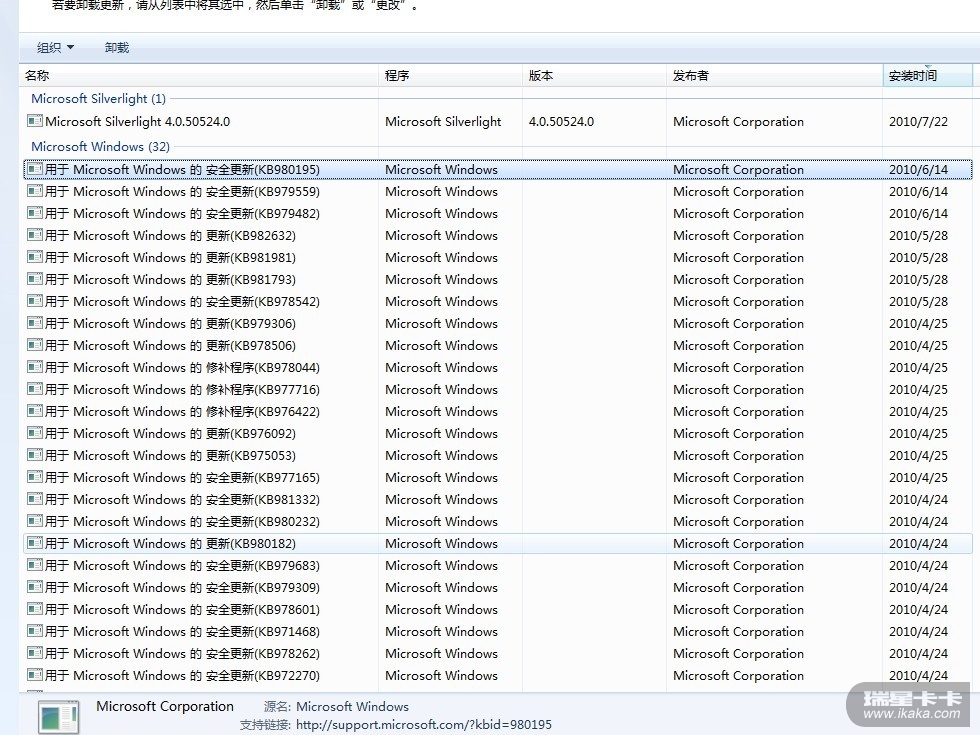
Task: Click icon next to KB978542 update
Action: coord(35,301)
